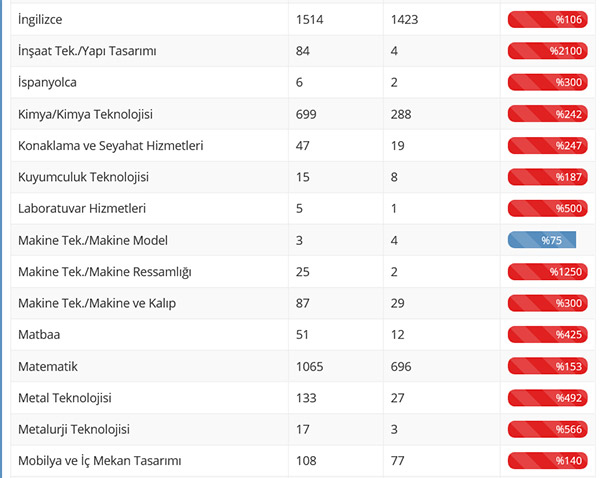
Task: Click the Matematik subject name
Action: point(48,367)
